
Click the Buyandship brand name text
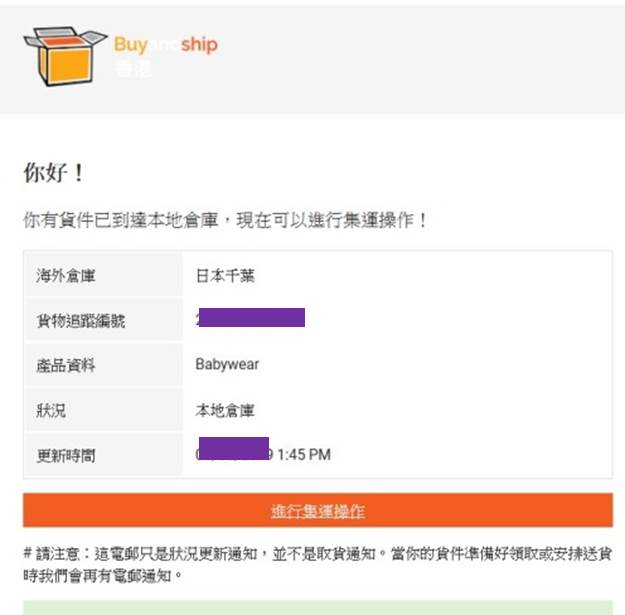point(166,44)
